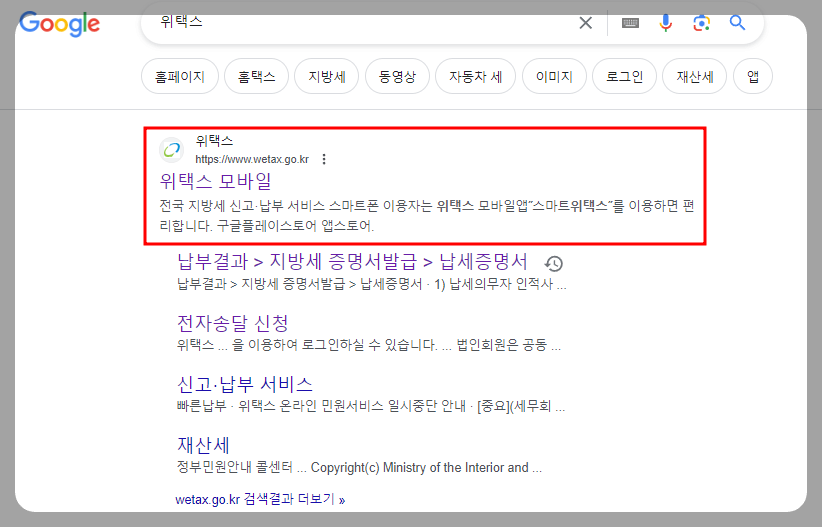Open the on-screen keyboard input tool

coord(630,23)
